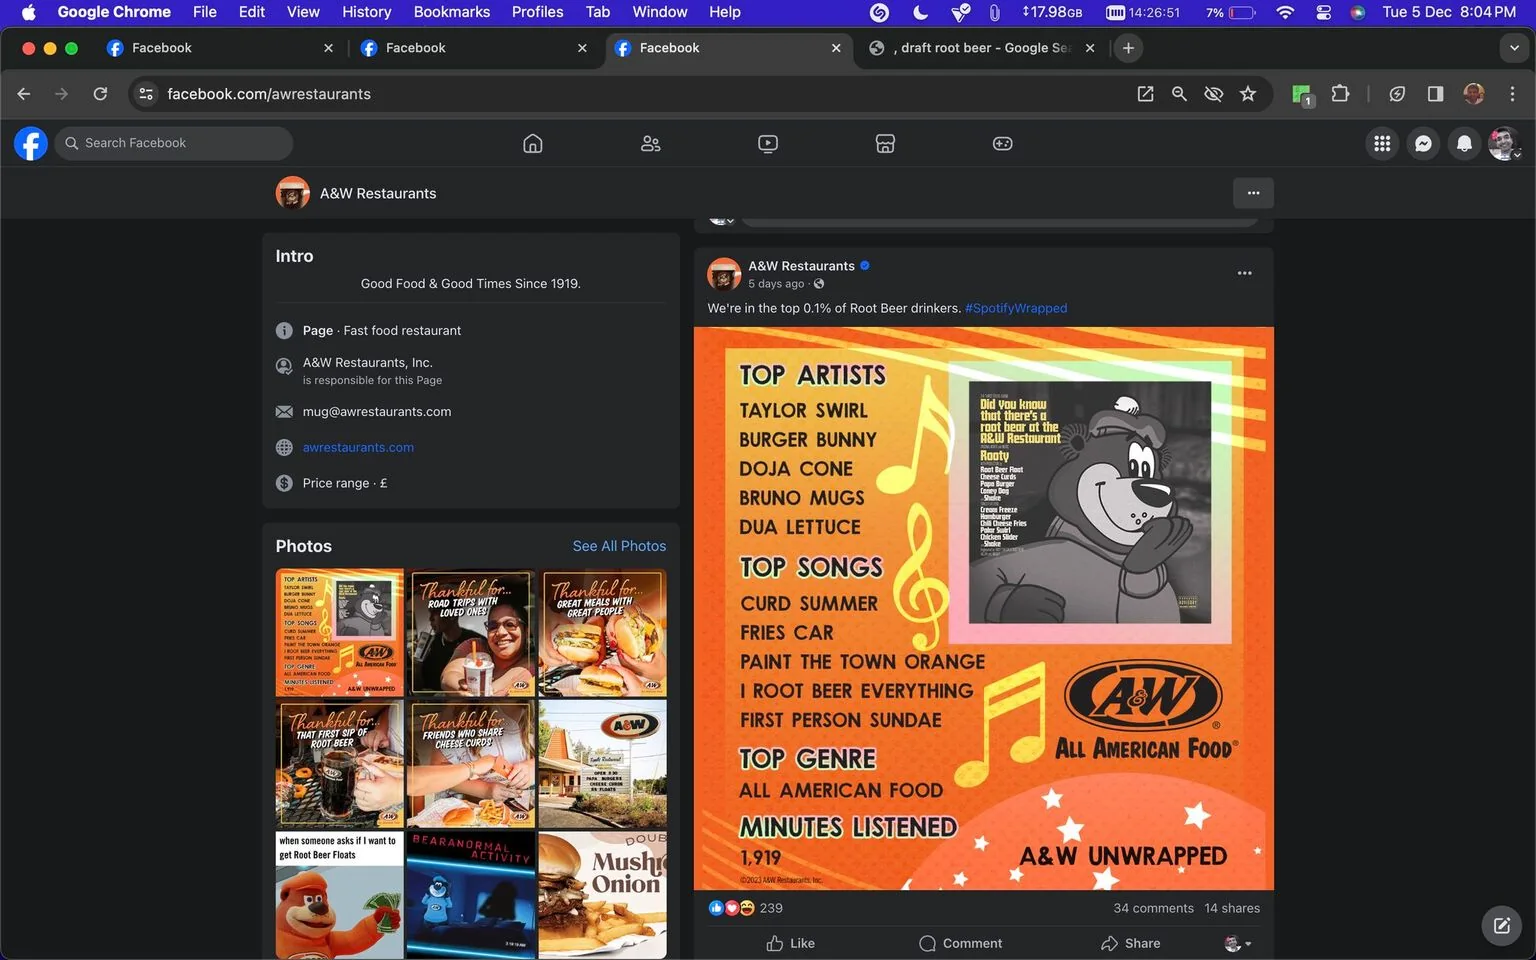Open the Friends Who Share Cheese Curds photo
The image size is (1536, 960).
[x=471, y=764]
